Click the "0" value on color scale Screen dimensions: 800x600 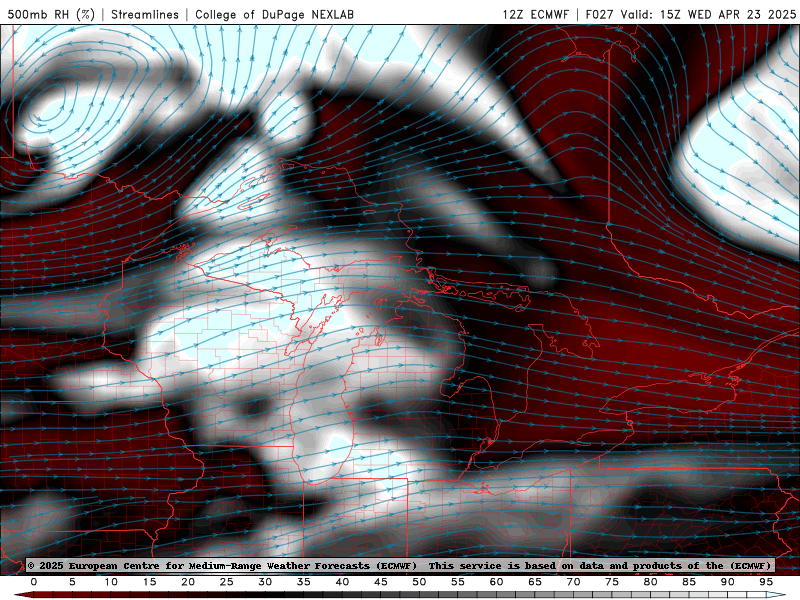click(x=34, y=582)
